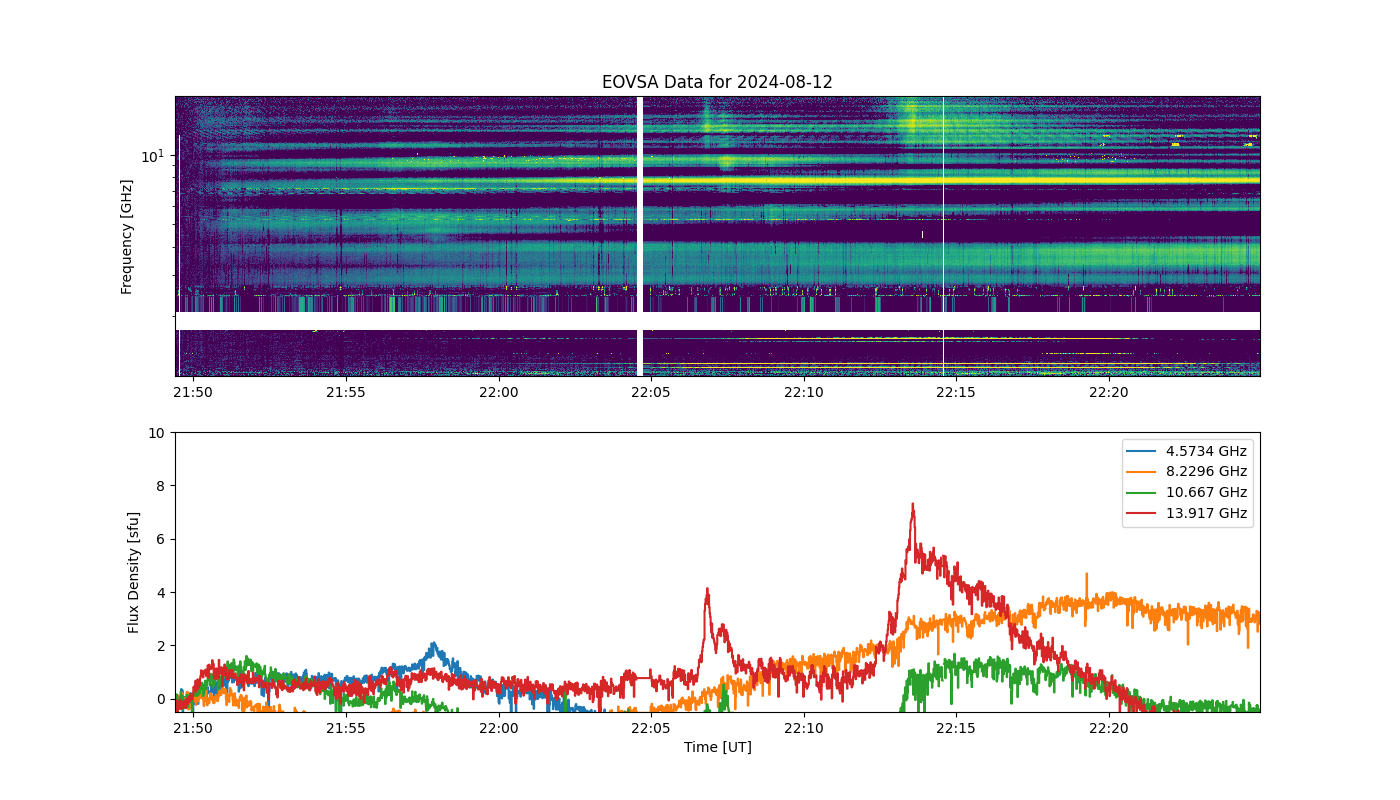
Task: Click the y-axis tick label 10 on flux plot
Action: (x=156, y=433)
